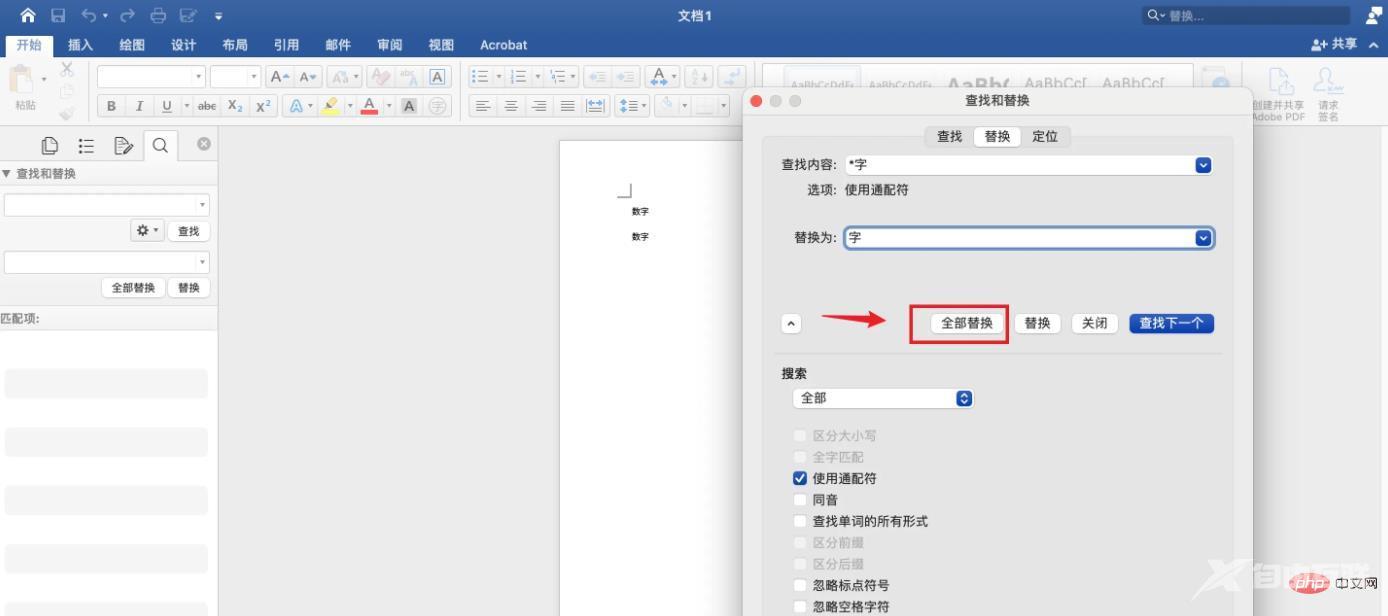Click the center text alignment icon
The width and height of the screenshot is (1388, 616).
click(x=511, y=106)
